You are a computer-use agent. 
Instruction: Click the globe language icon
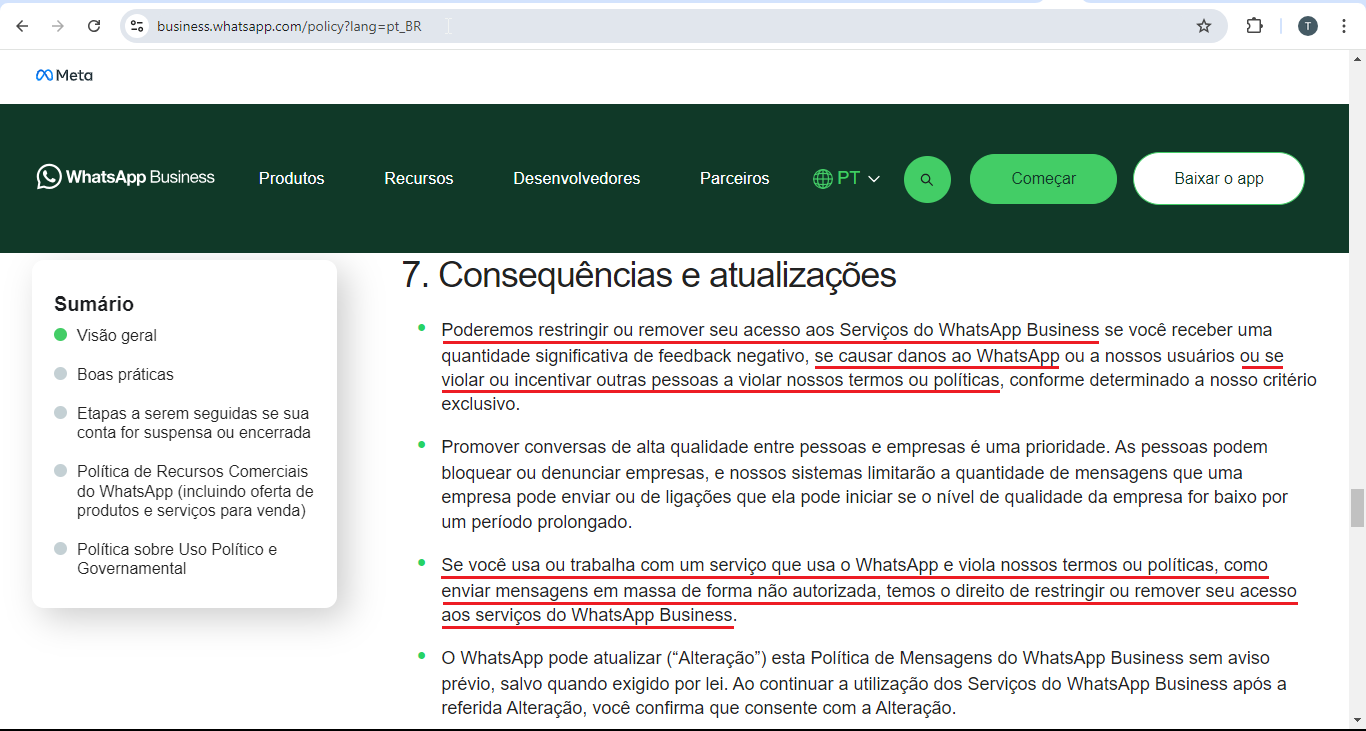pos(823,179)
